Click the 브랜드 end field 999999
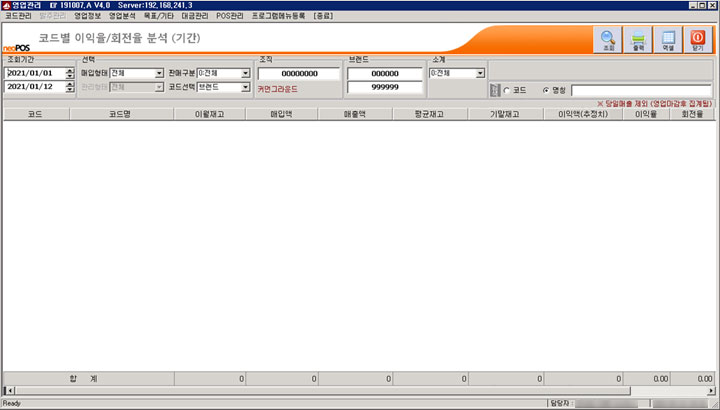 (385, 87)
